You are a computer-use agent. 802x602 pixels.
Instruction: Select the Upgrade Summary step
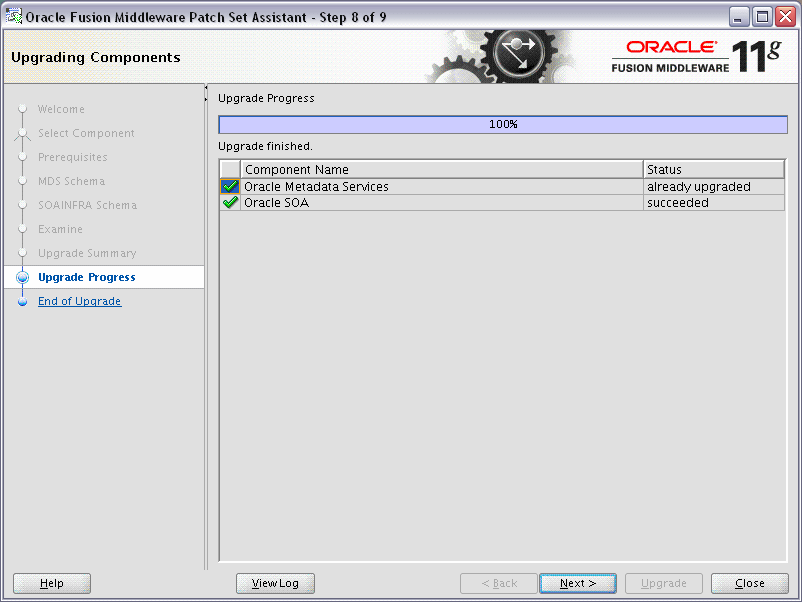87,254
